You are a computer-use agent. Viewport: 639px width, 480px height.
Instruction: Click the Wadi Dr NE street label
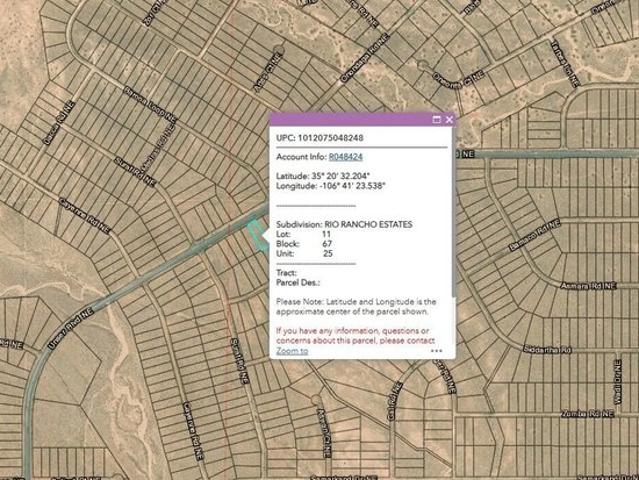coord(618,382)
